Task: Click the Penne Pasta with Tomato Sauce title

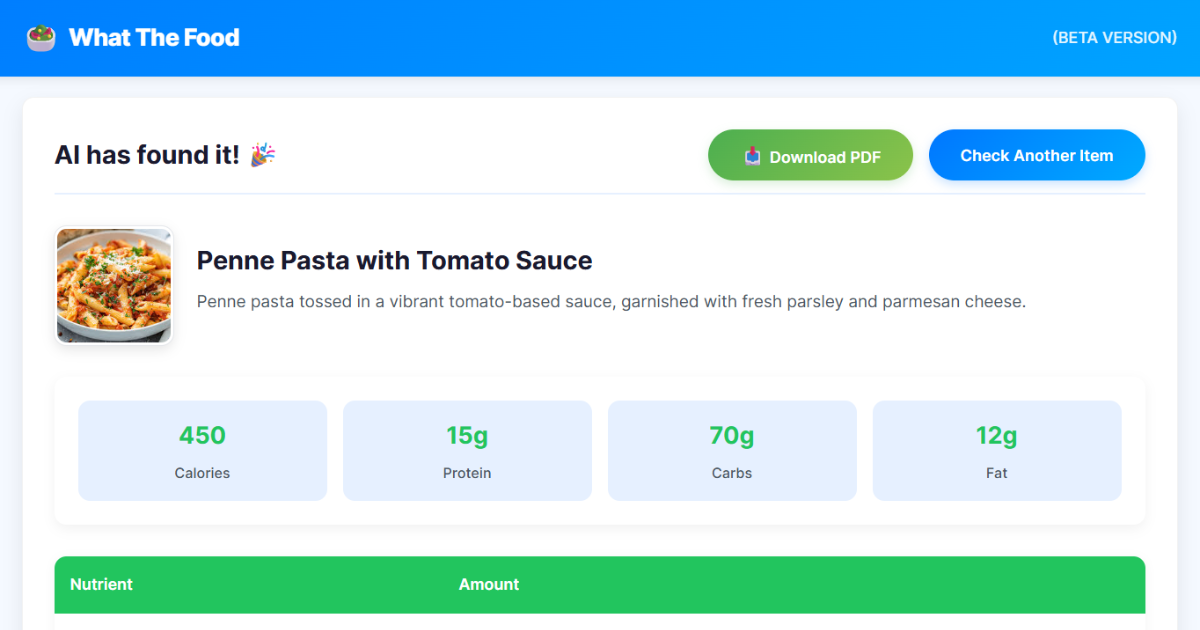Action: pyautogui.click(x=395, y=260)
